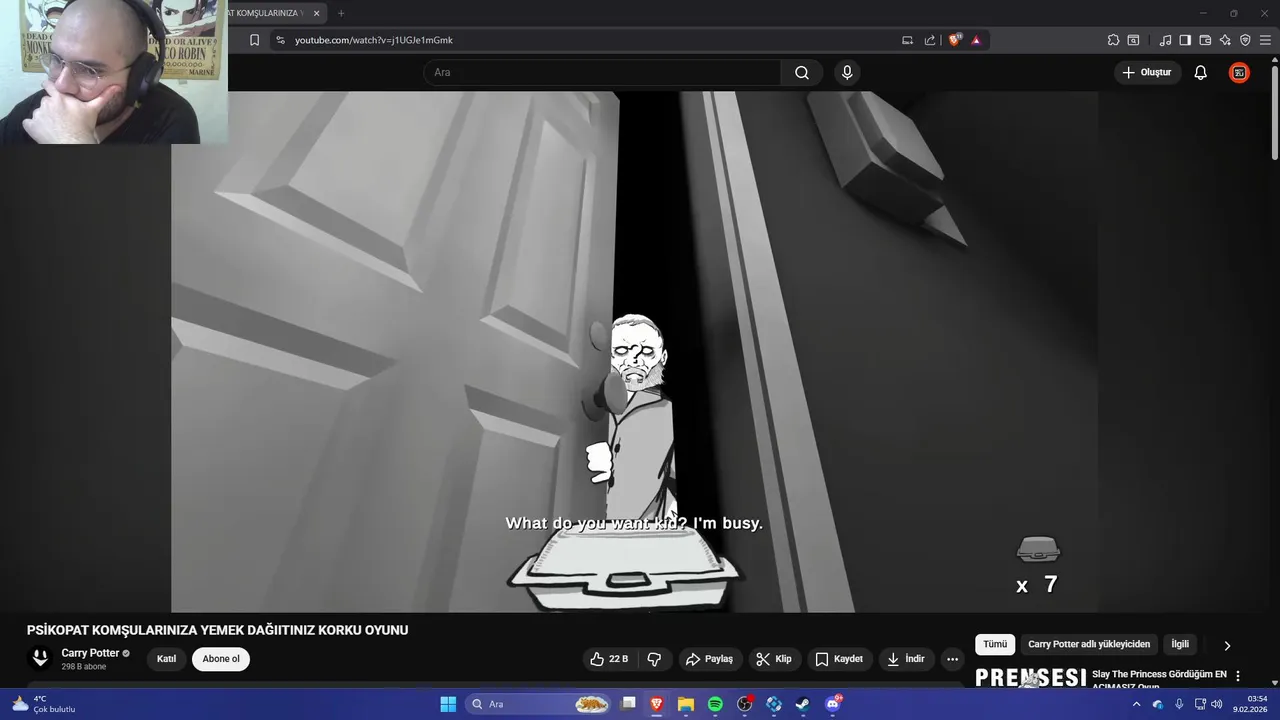Download the video with İndir
The image size is (1280, 720).
point(906,659)
